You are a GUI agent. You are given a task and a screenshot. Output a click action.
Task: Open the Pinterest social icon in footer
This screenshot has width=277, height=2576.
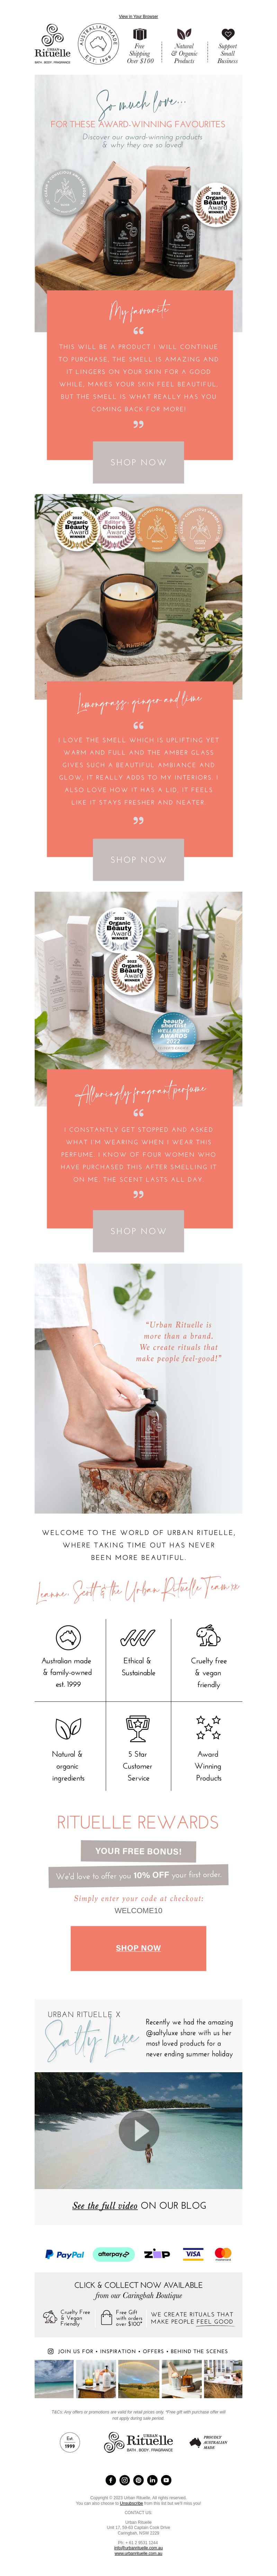point(139,2480)
